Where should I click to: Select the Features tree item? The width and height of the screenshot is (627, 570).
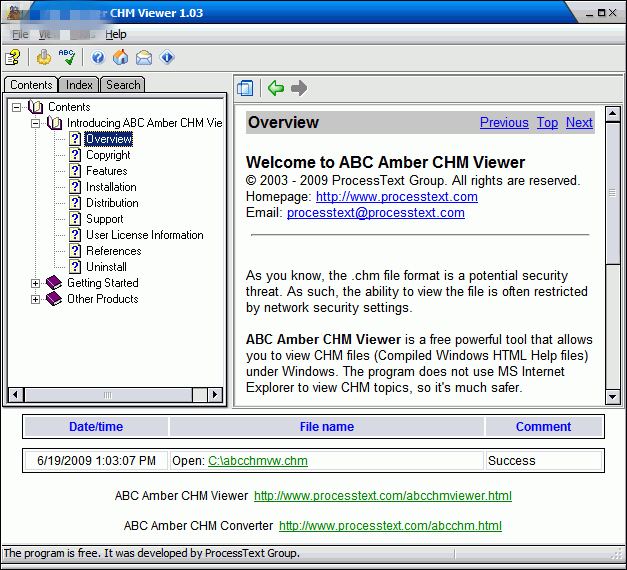click(107, 171)
